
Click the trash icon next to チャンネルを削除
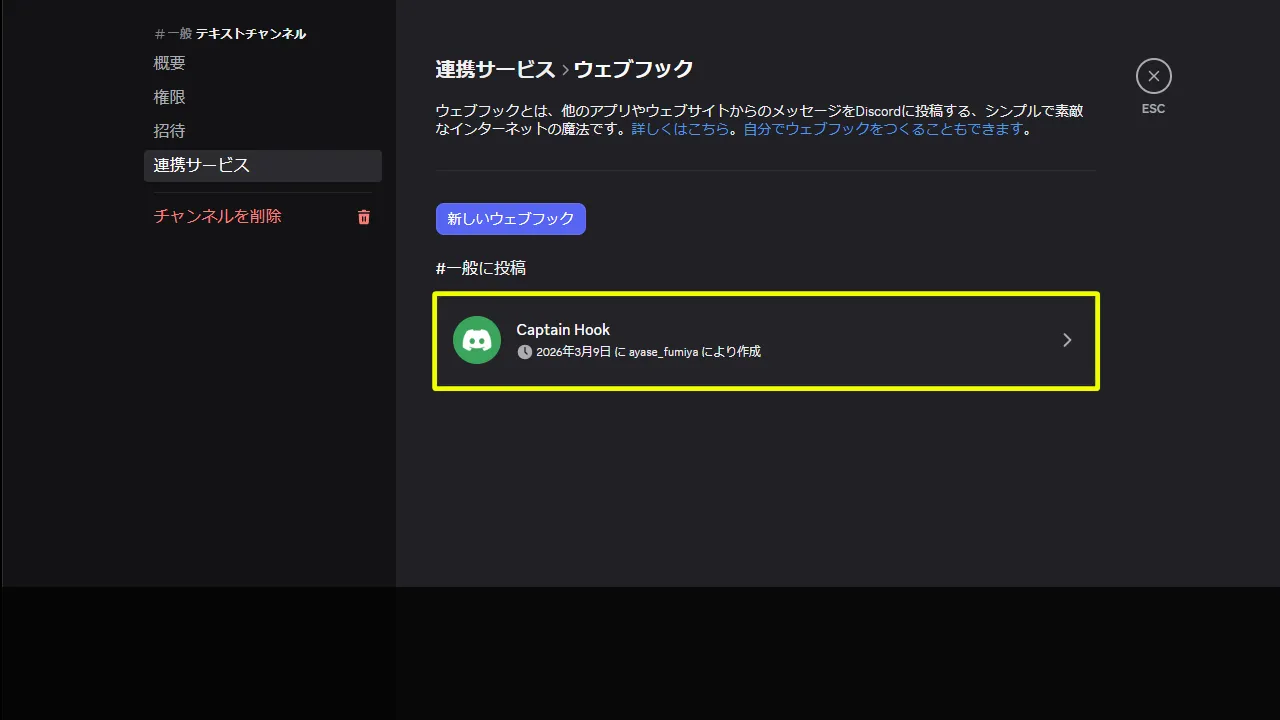coord(364,216)
